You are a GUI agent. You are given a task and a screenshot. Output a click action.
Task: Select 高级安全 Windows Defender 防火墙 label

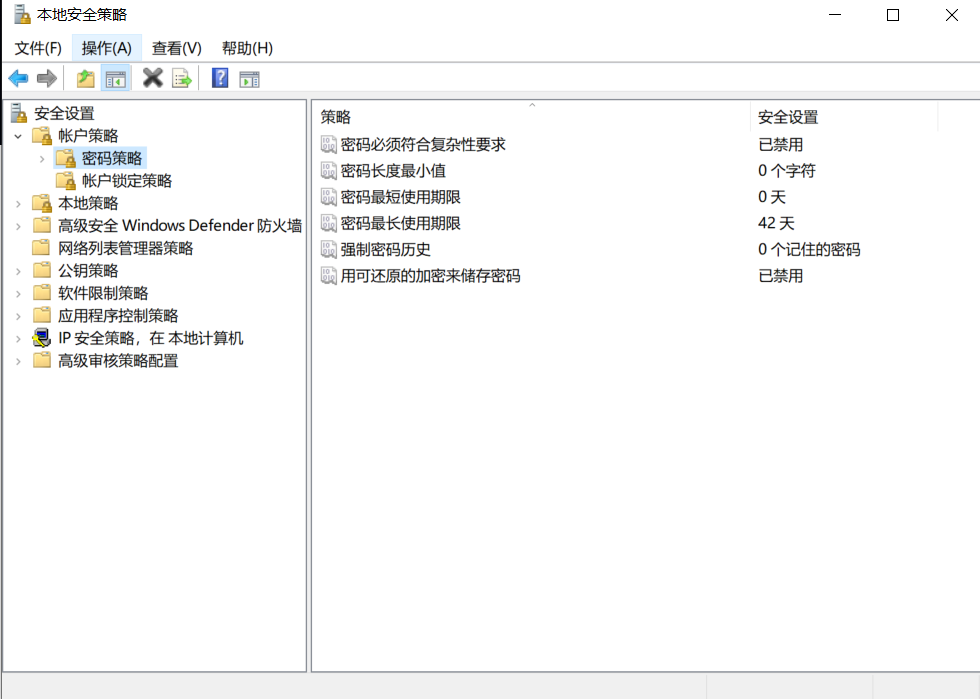tap(180, 226)
